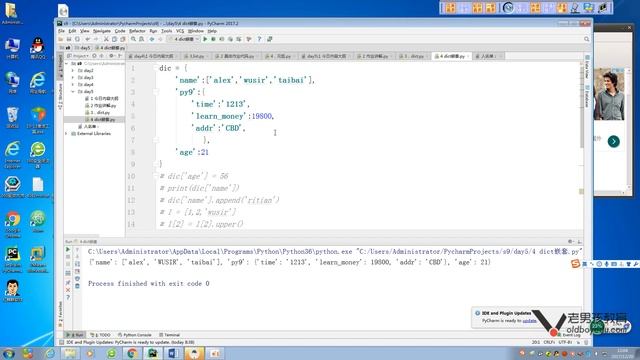Open Recycle Bin desktop icon
This screenshot has width=640, height=360.
pyautogui.click(x=13, y=117)
